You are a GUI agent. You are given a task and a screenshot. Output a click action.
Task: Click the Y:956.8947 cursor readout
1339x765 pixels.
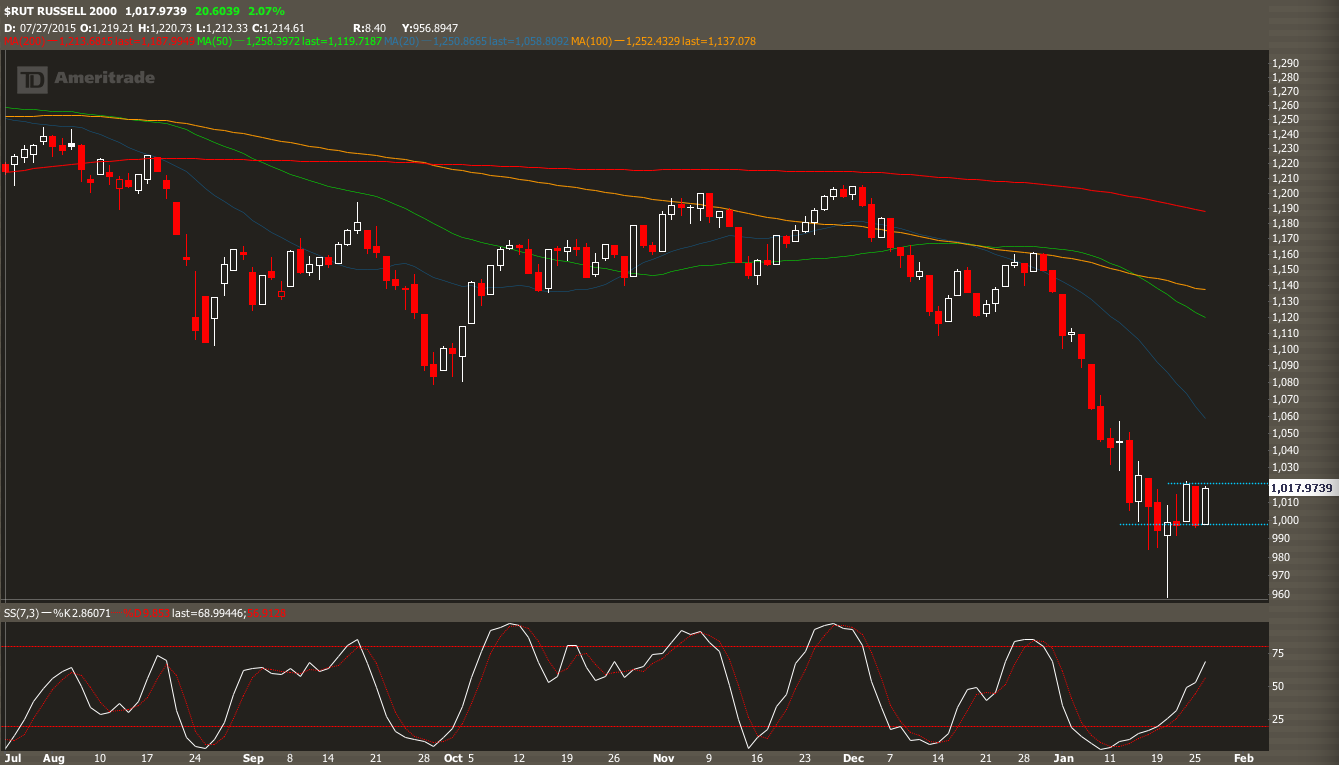tap(430, 27)
